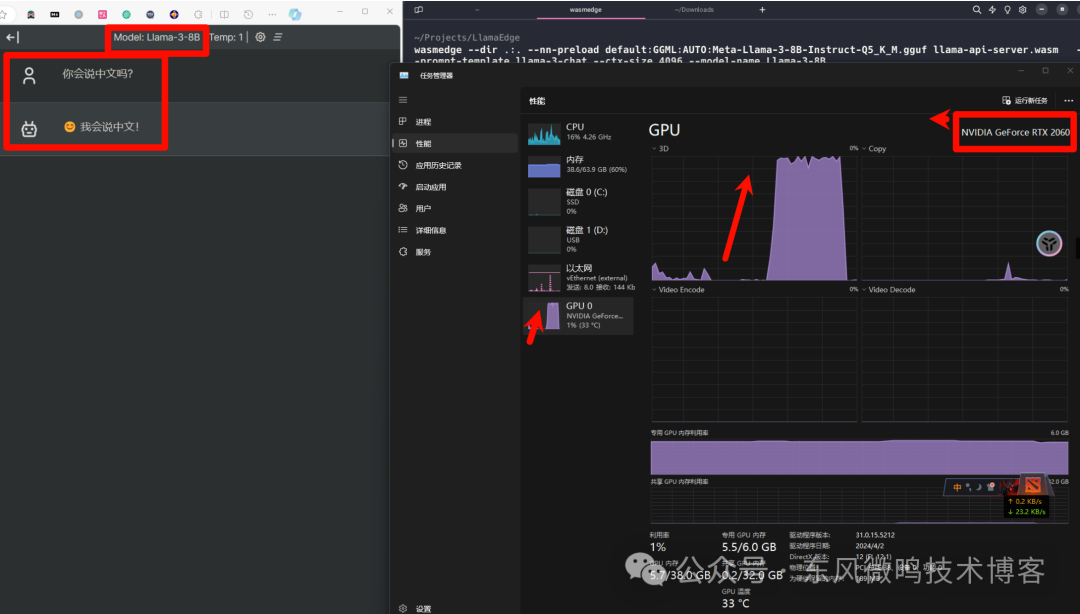The width and height of the screenshot is (1080, 614).
Task: Click the MD extension icon in browser
Action: point(54,14)
